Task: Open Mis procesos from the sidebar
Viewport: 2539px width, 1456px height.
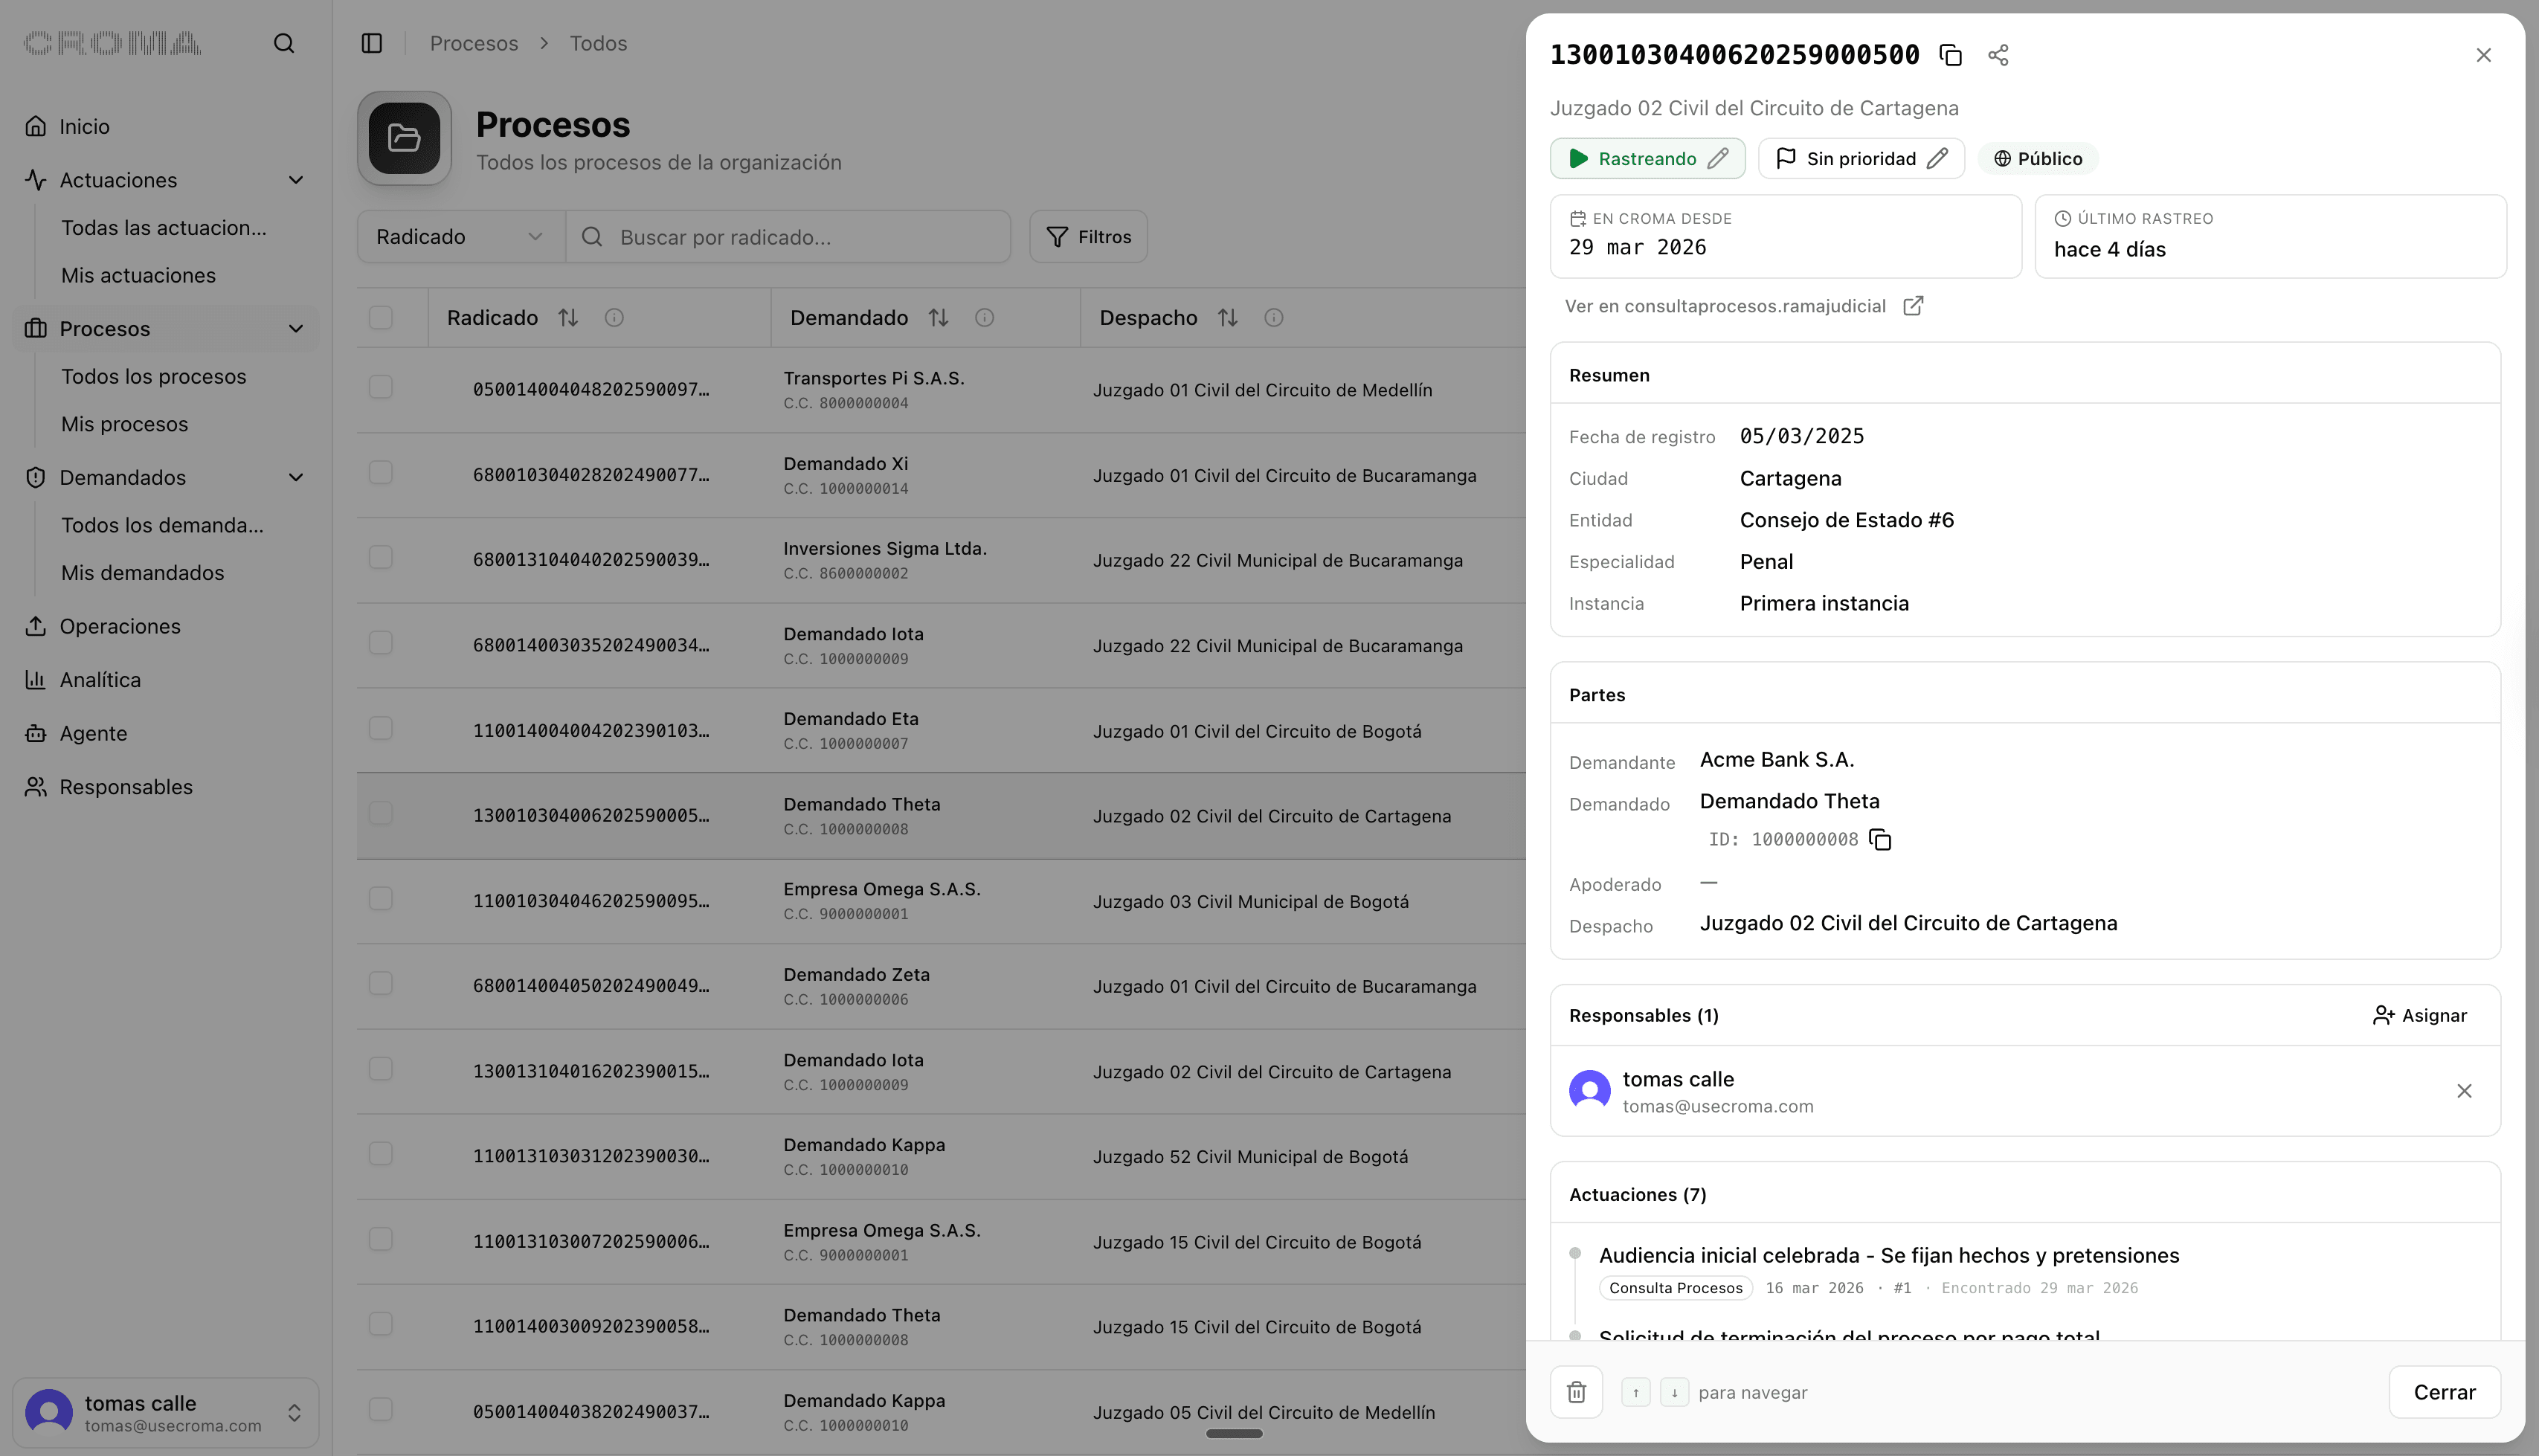Action: (124, 423)
